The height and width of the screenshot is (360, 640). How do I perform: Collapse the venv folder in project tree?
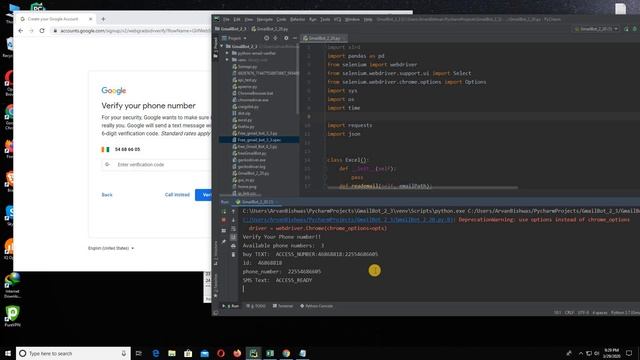coord(228,60)
